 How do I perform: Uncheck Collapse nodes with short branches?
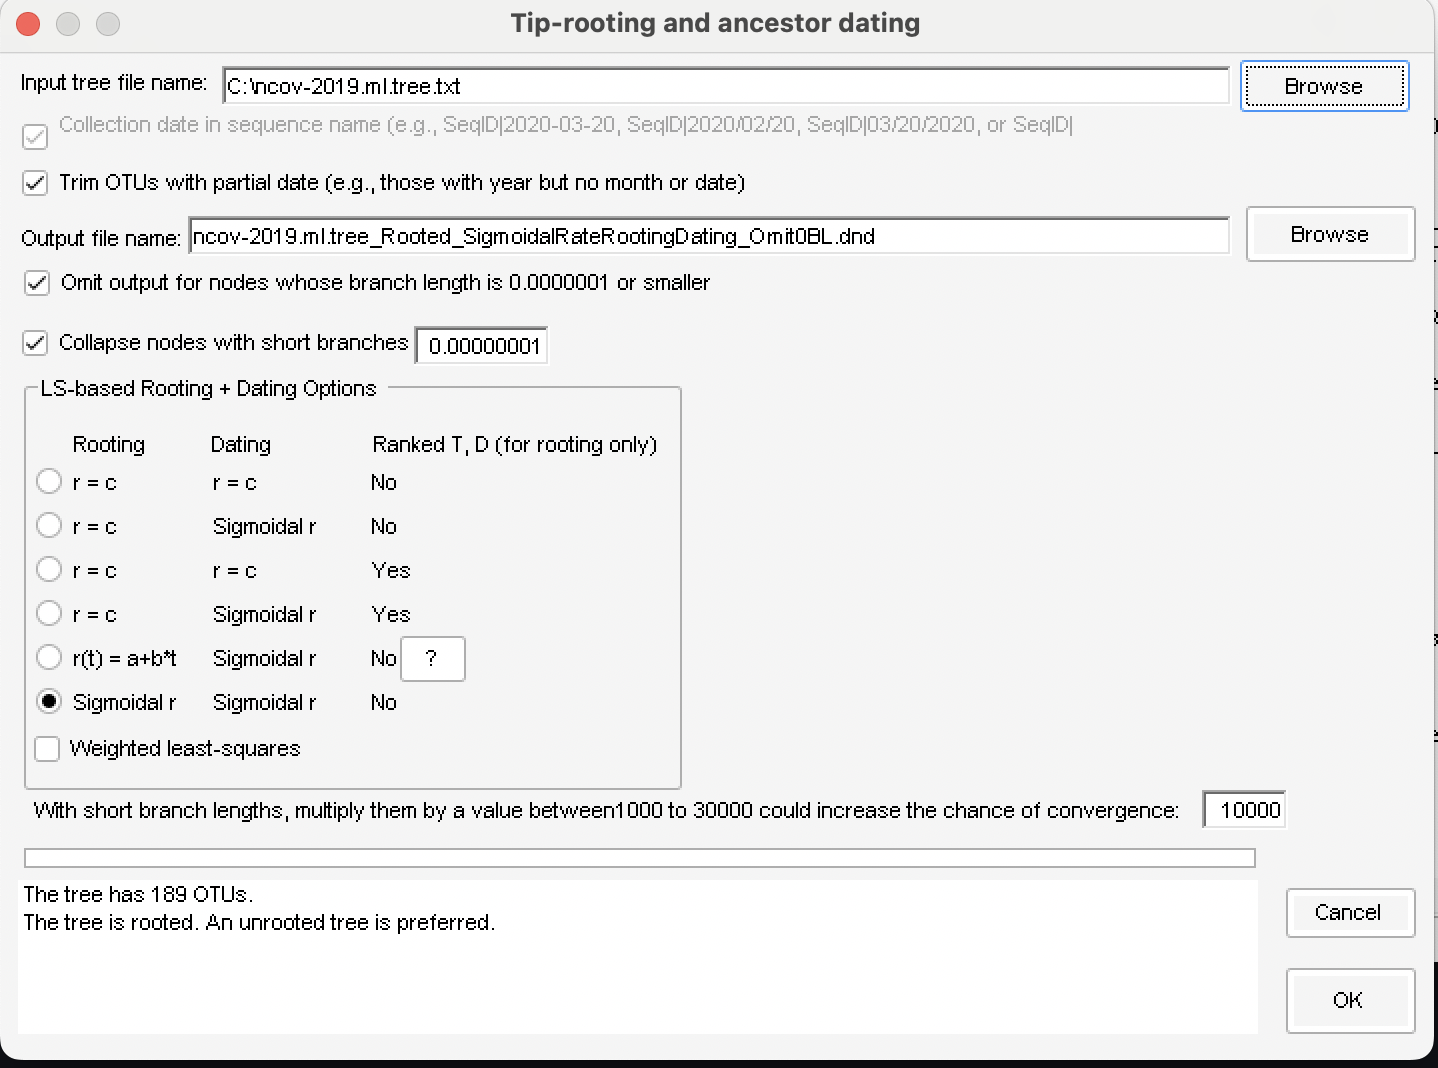[35, 343]
